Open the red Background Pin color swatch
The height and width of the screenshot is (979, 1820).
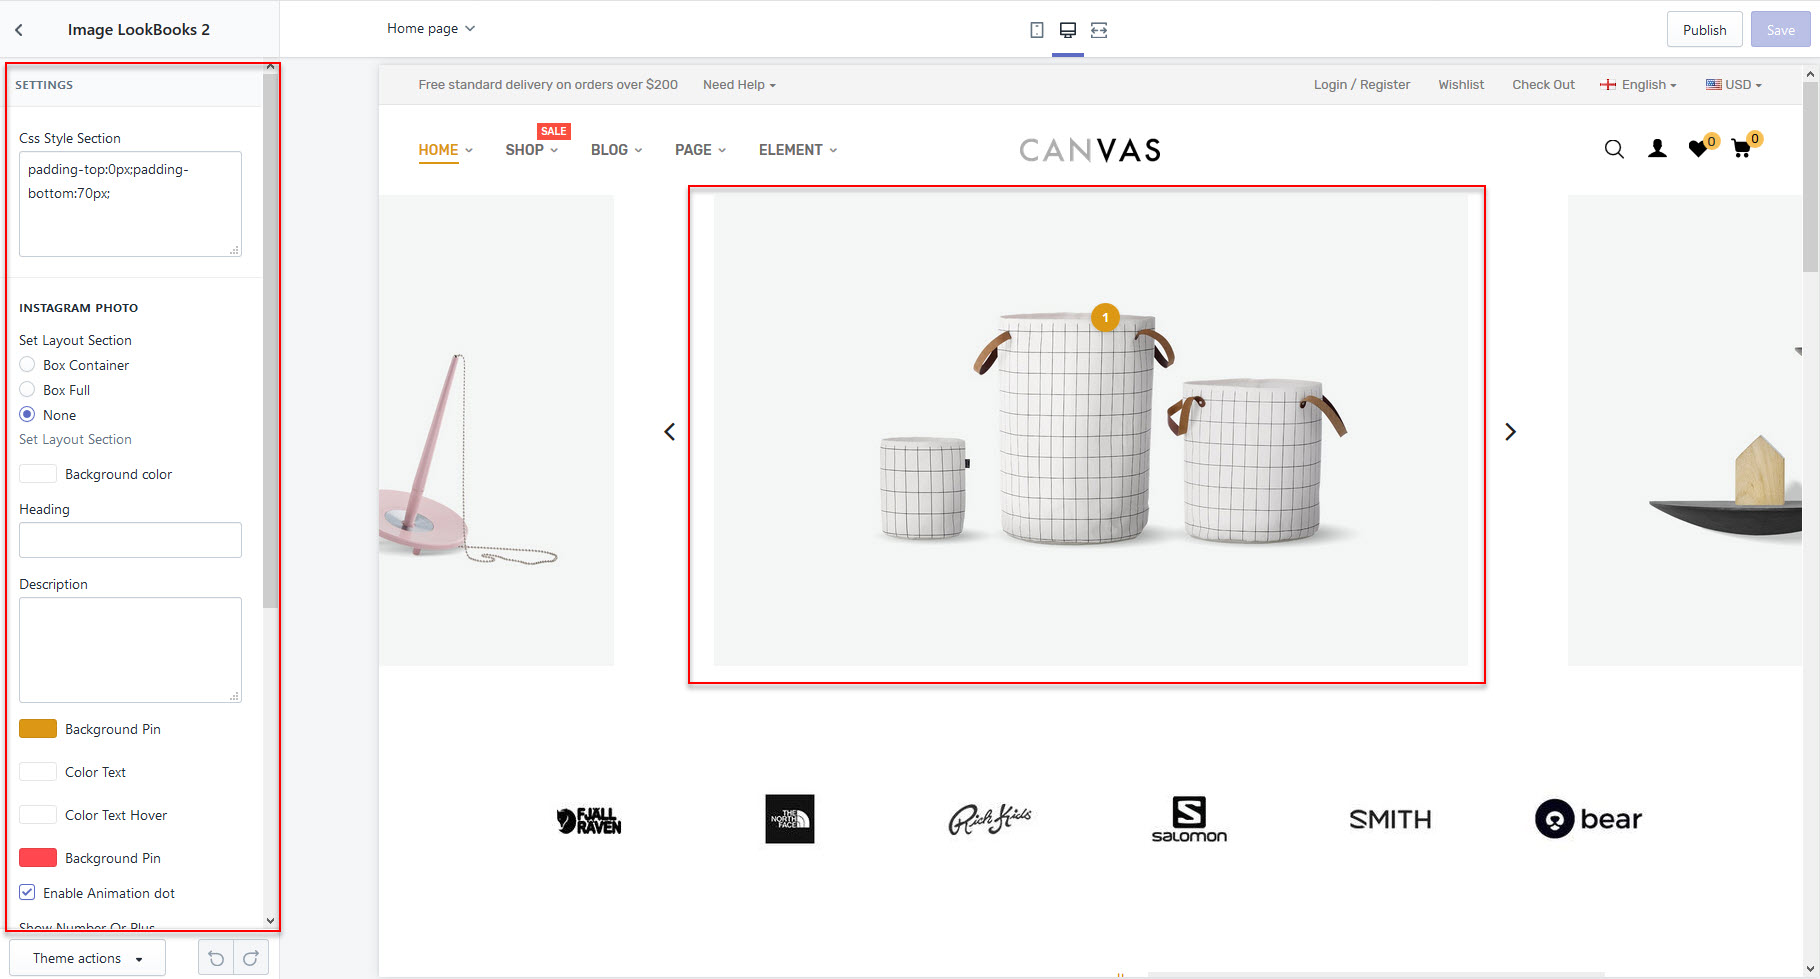point(38,858)
